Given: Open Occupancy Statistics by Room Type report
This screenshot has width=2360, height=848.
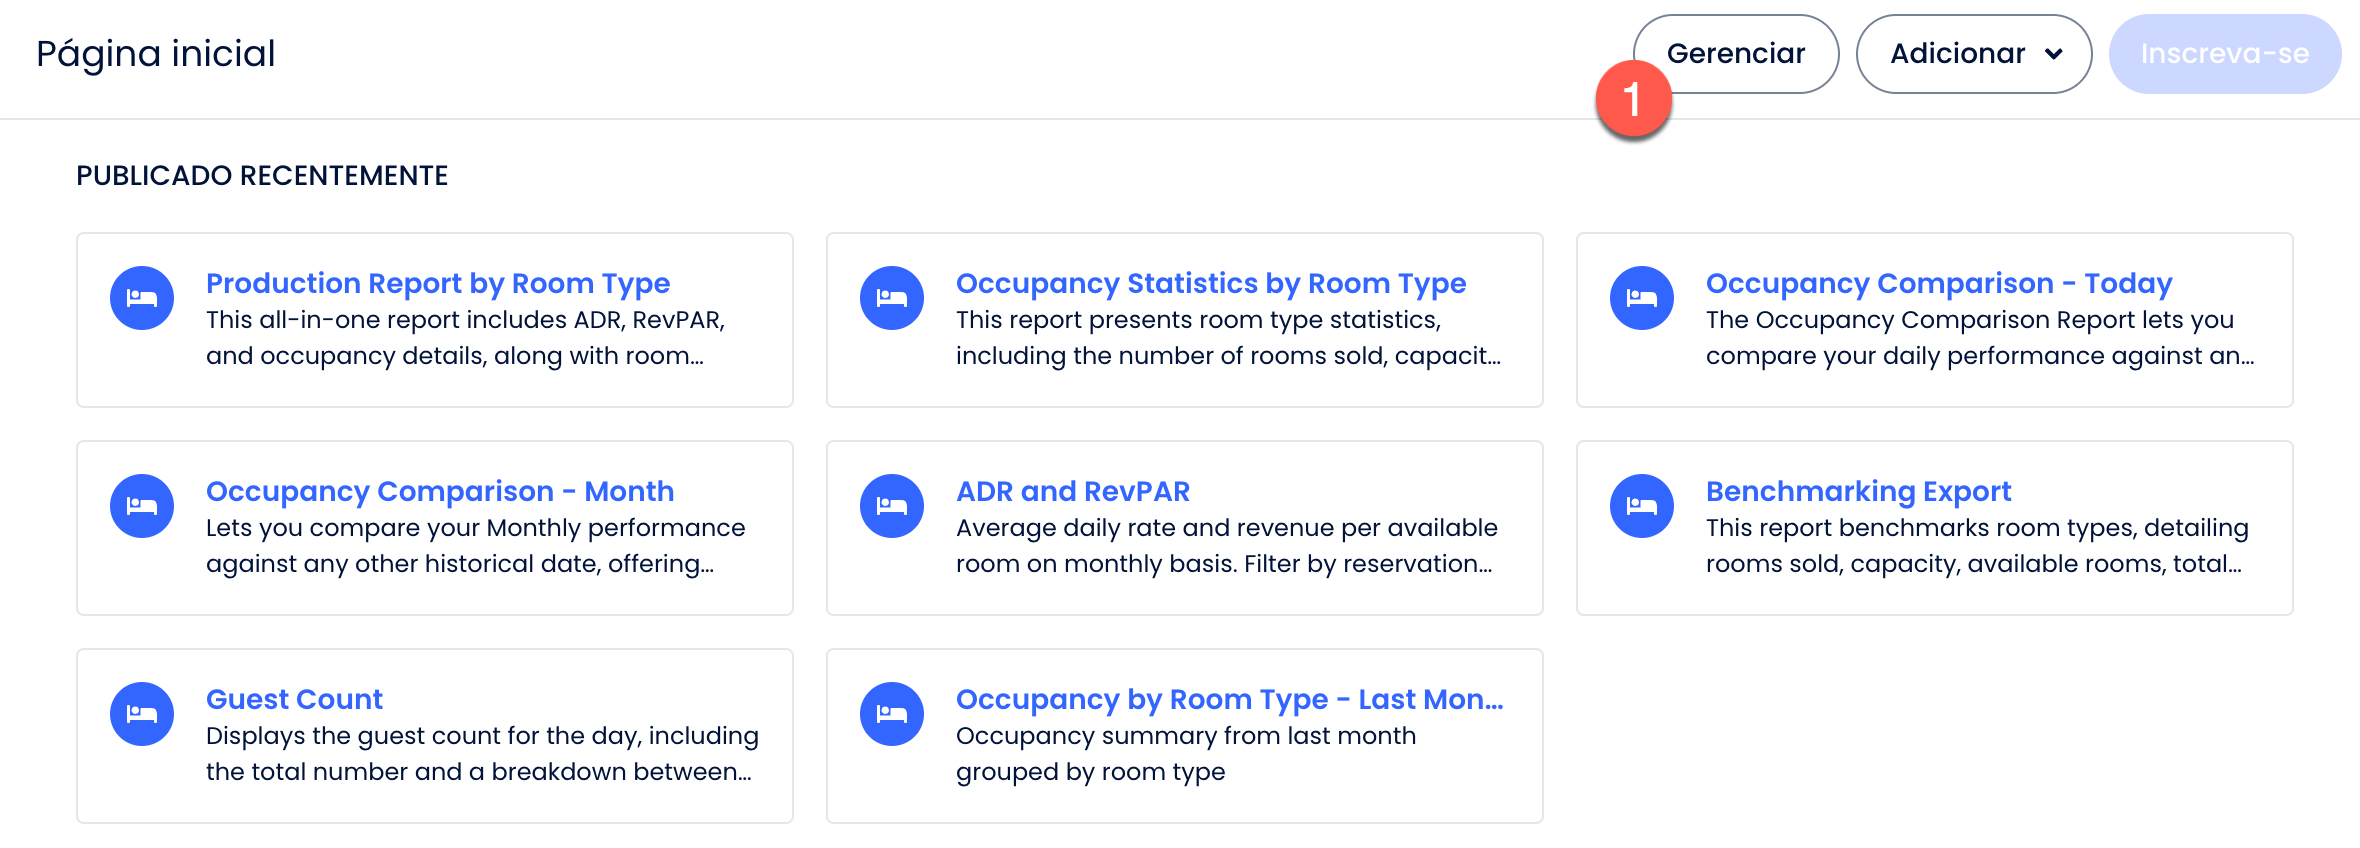Looking at the screenshot, I should coord(1210,284).
